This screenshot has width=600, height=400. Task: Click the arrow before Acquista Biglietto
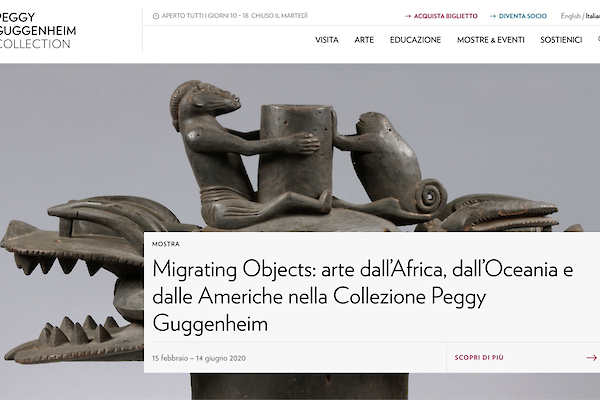point(408,16)
